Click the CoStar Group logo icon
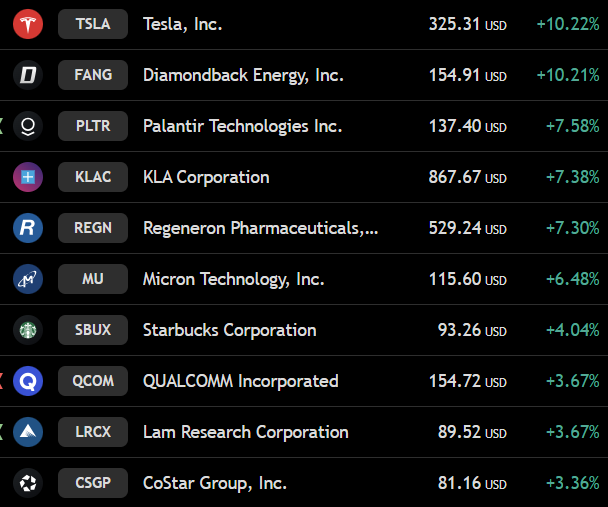Image resolution: width=608 pixels, height=507 pixels. (x=28, y=483)
